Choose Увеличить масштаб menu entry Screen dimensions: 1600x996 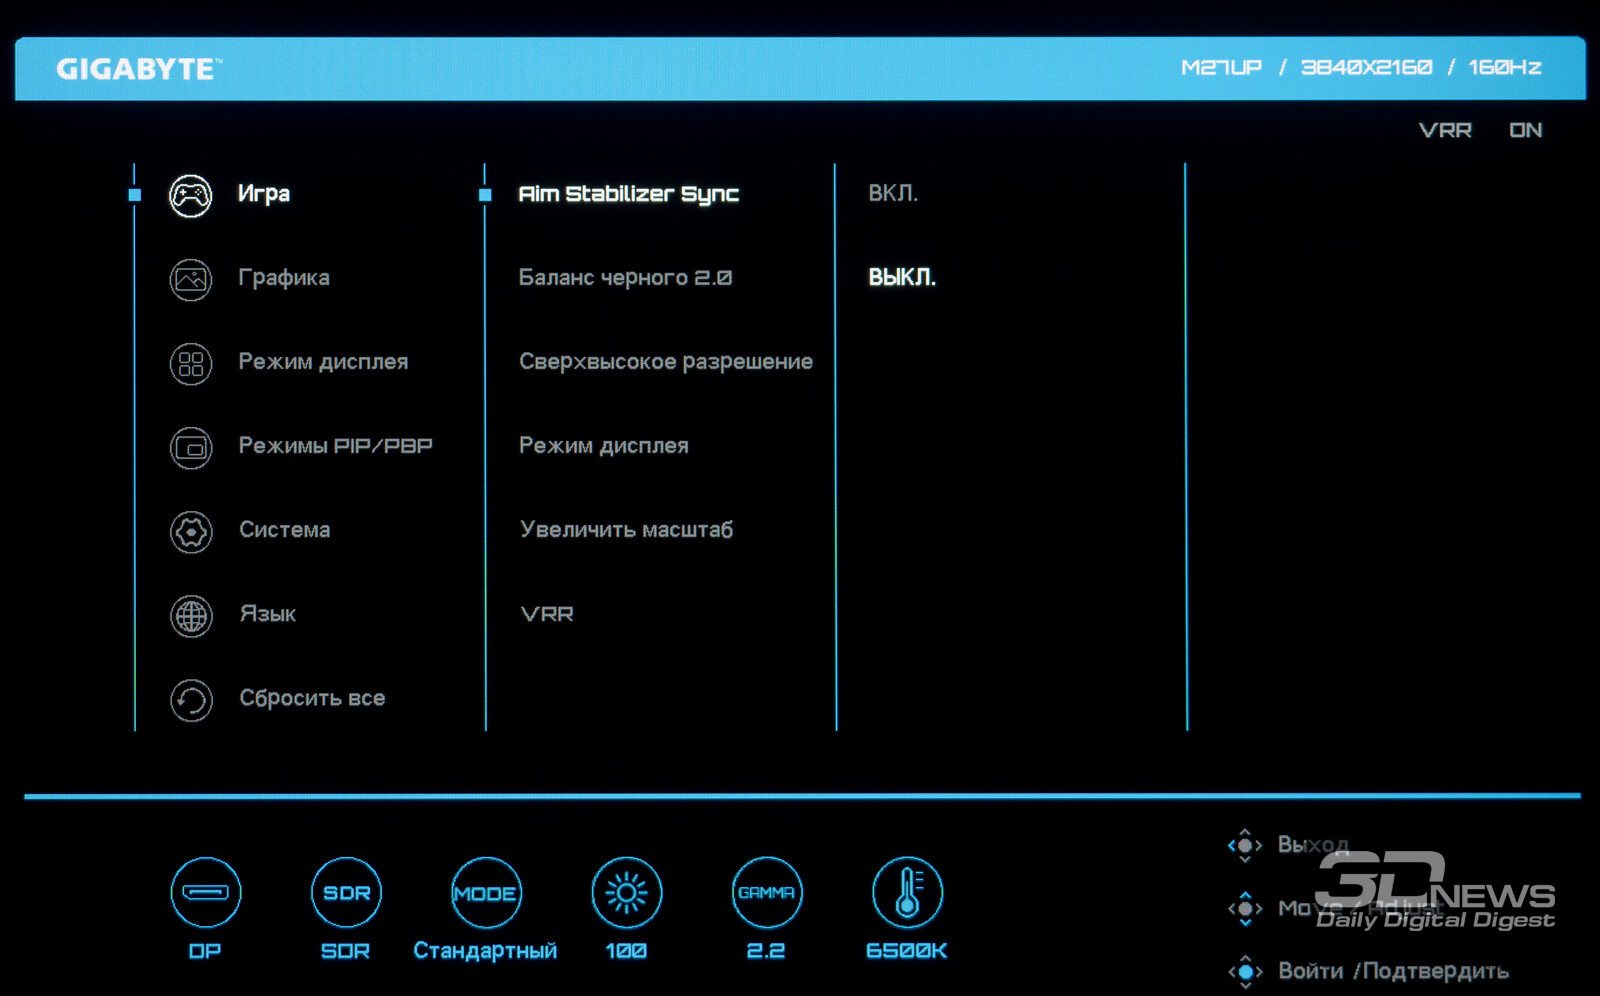click(626, 529)
